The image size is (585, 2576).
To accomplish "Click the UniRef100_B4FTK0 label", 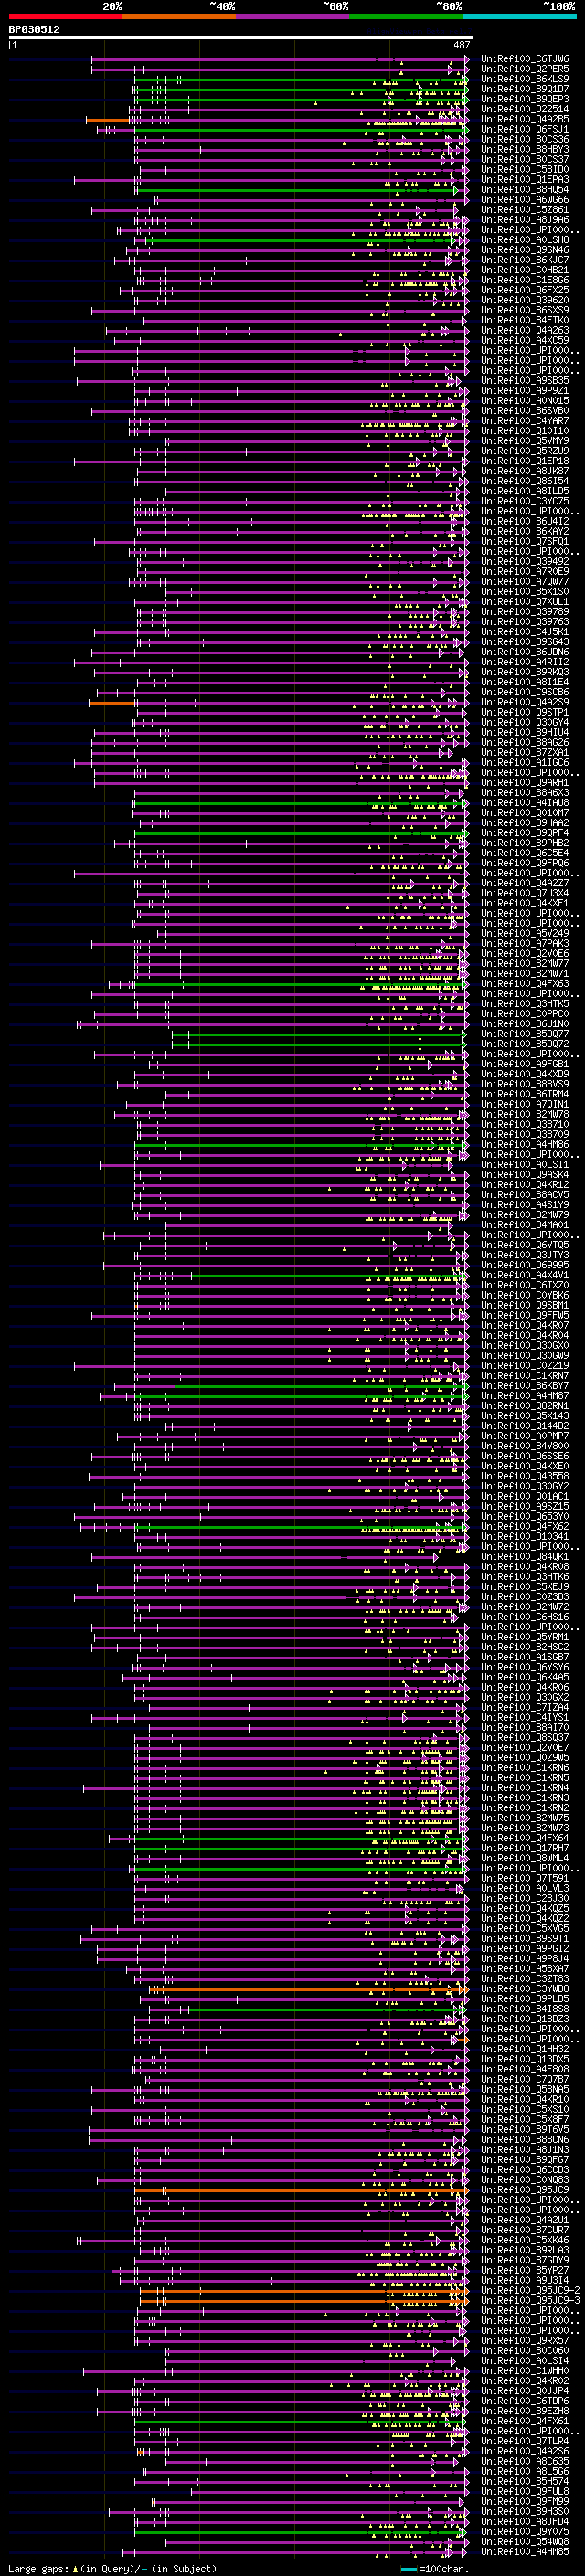I will 525,320.
